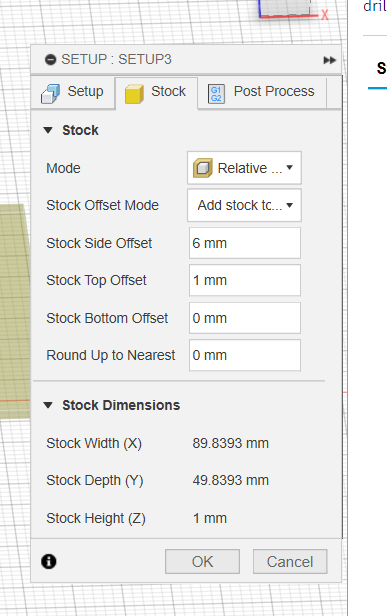Open the Mode dropdown
The image size is (387, 616).
(x=244, y=168)
